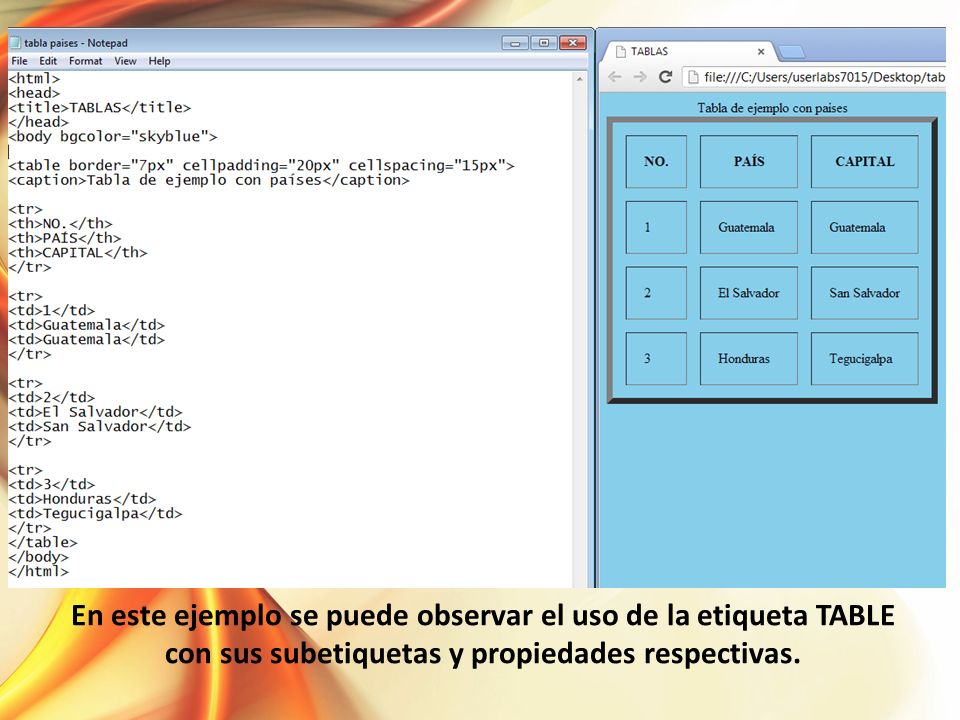
Task: Minimize the Notepad window
Action: pos(515,43)
